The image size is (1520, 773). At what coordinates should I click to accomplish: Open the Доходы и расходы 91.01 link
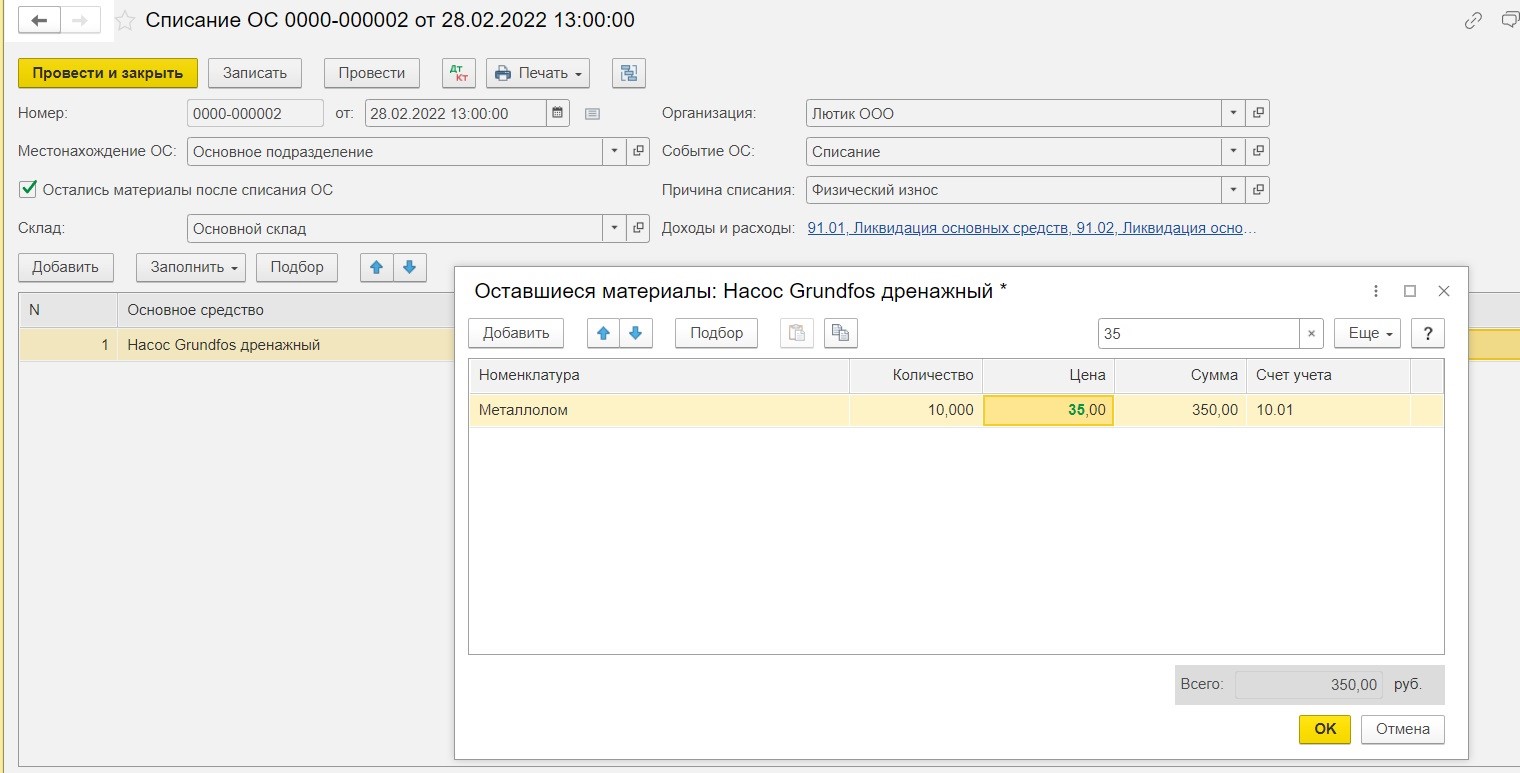(x=1031, y=228)
